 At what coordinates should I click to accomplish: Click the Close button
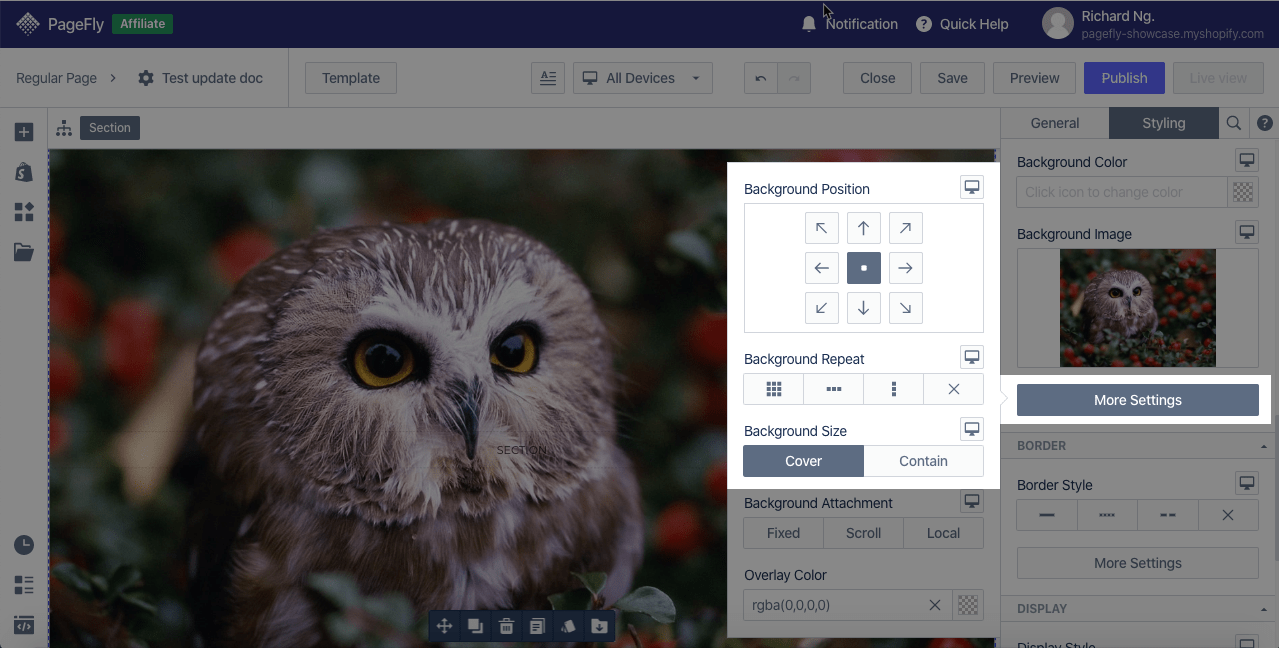877,78
